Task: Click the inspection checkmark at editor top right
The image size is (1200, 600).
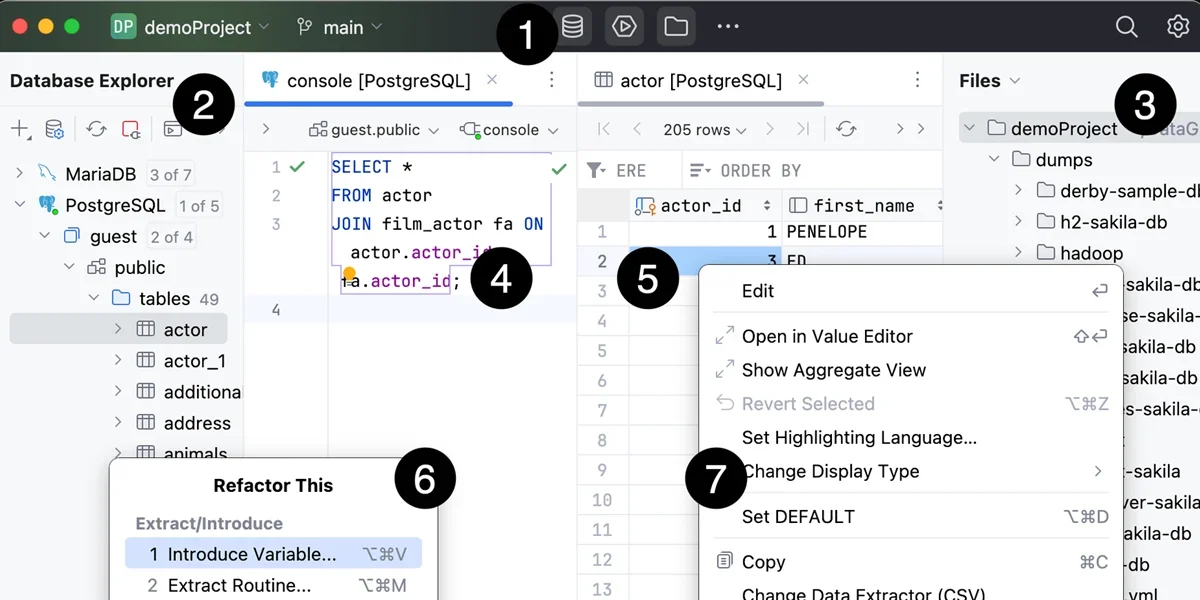Action: point(559,169)
